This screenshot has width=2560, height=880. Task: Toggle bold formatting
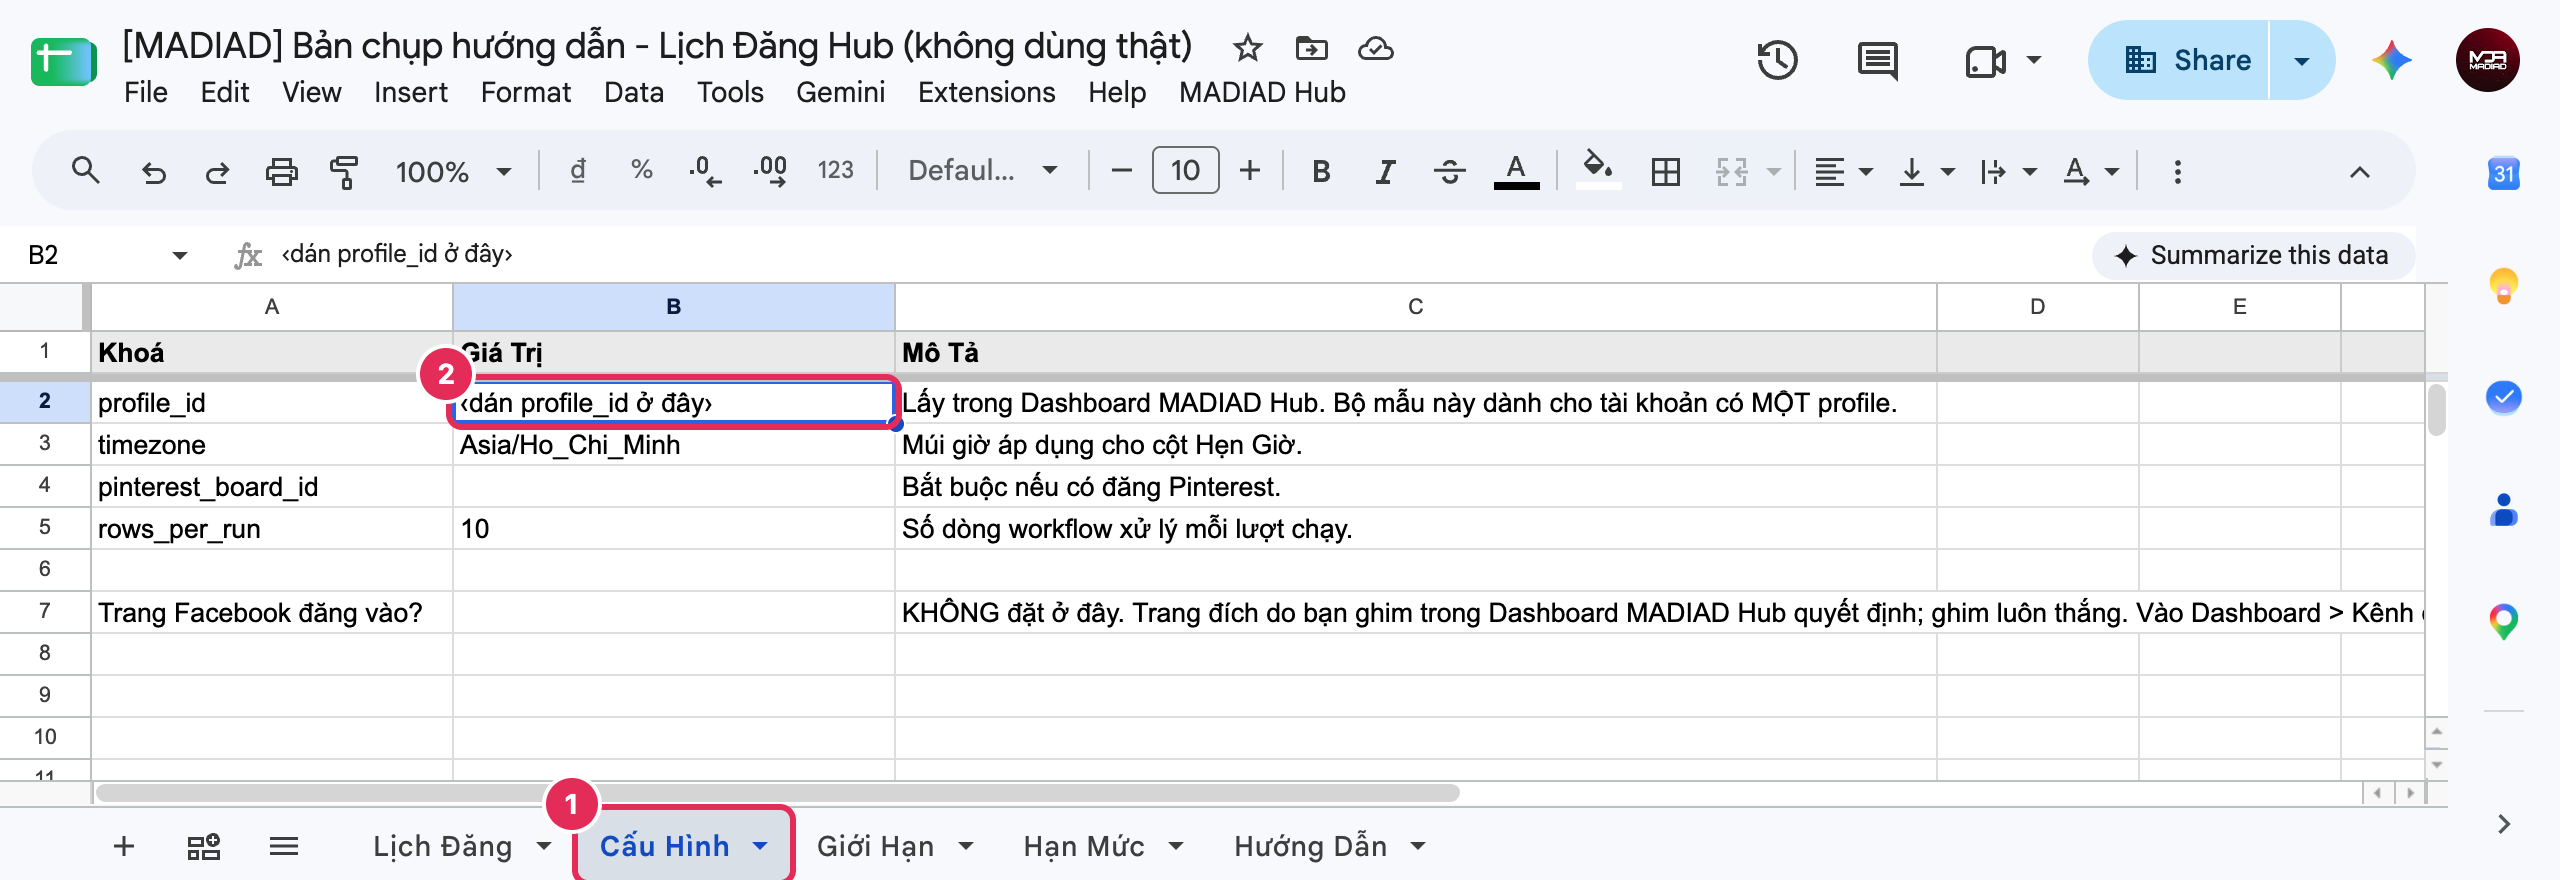click(x=1321, y=172)
